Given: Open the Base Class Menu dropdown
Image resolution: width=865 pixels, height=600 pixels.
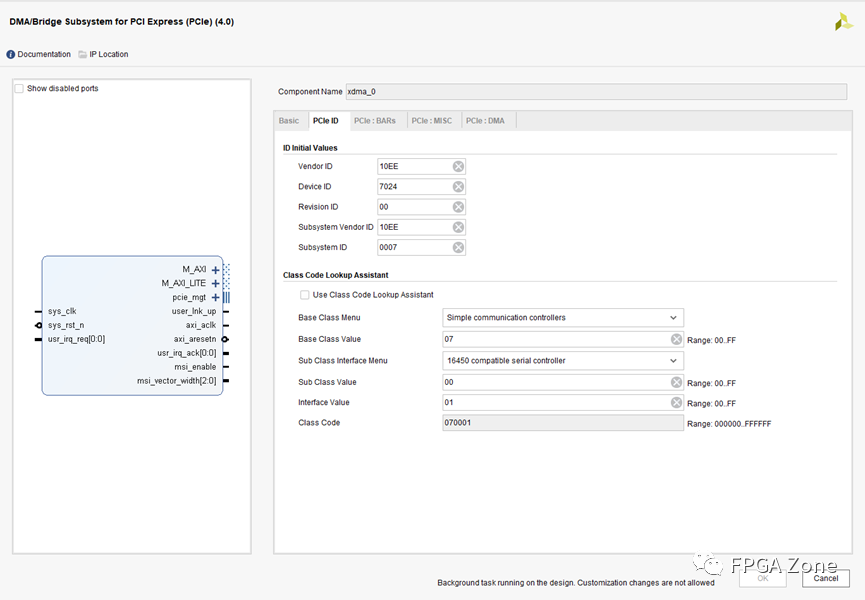Looking at the screenshot, I should coord(563,318).
